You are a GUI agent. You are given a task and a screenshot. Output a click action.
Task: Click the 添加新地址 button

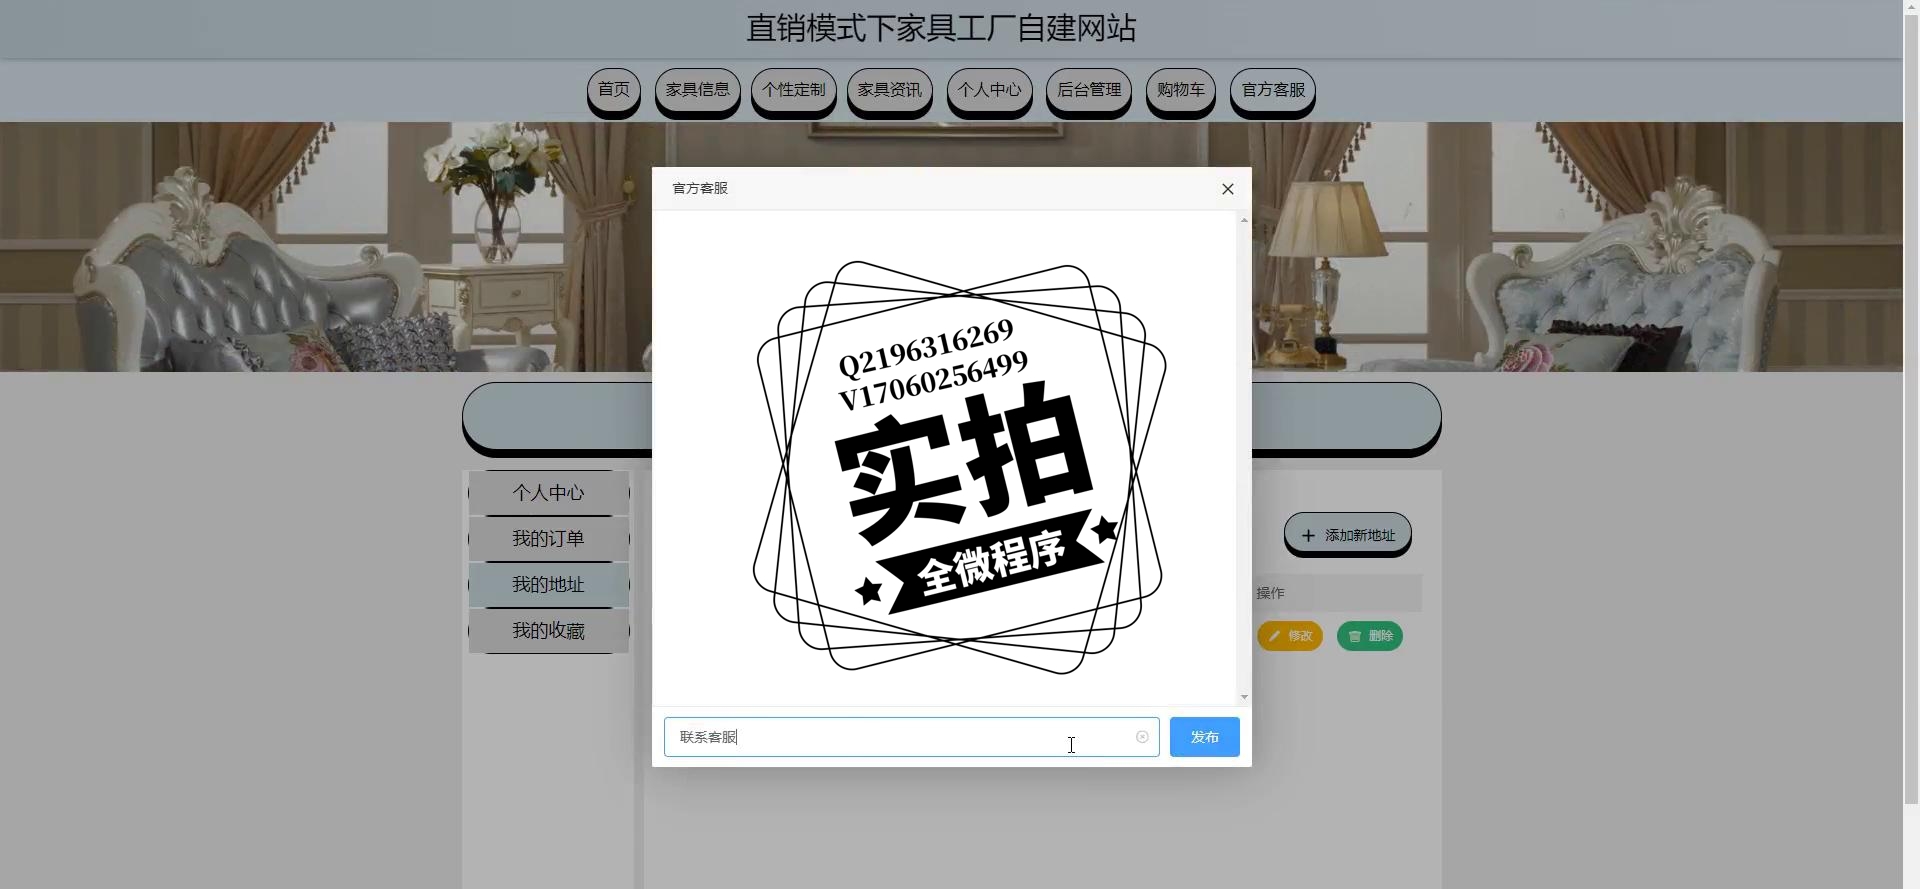click(x=1348, y=535)
